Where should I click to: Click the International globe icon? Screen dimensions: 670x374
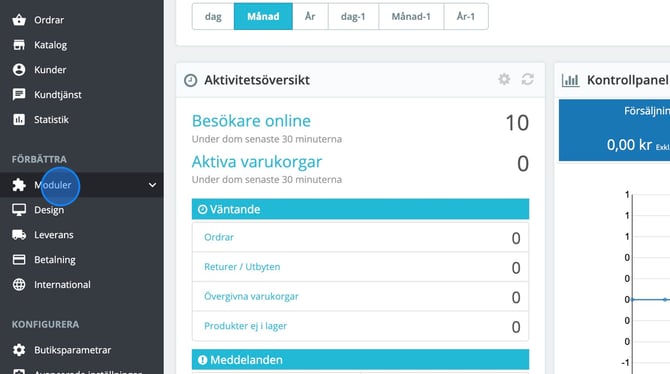point(19,285)
